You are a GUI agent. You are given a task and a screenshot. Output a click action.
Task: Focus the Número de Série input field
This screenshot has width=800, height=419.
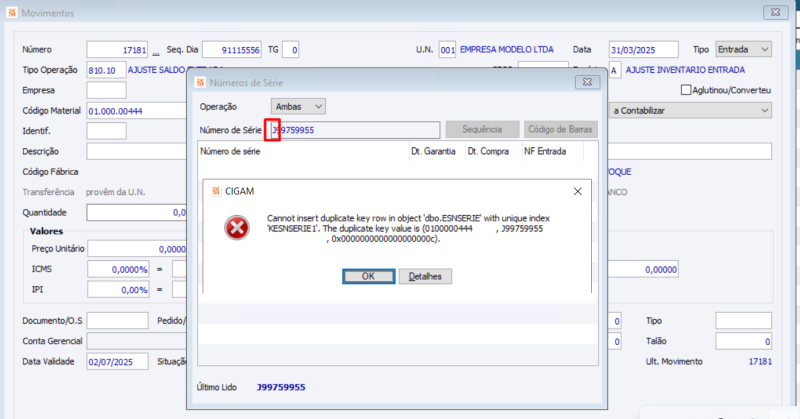pos(355,130)
